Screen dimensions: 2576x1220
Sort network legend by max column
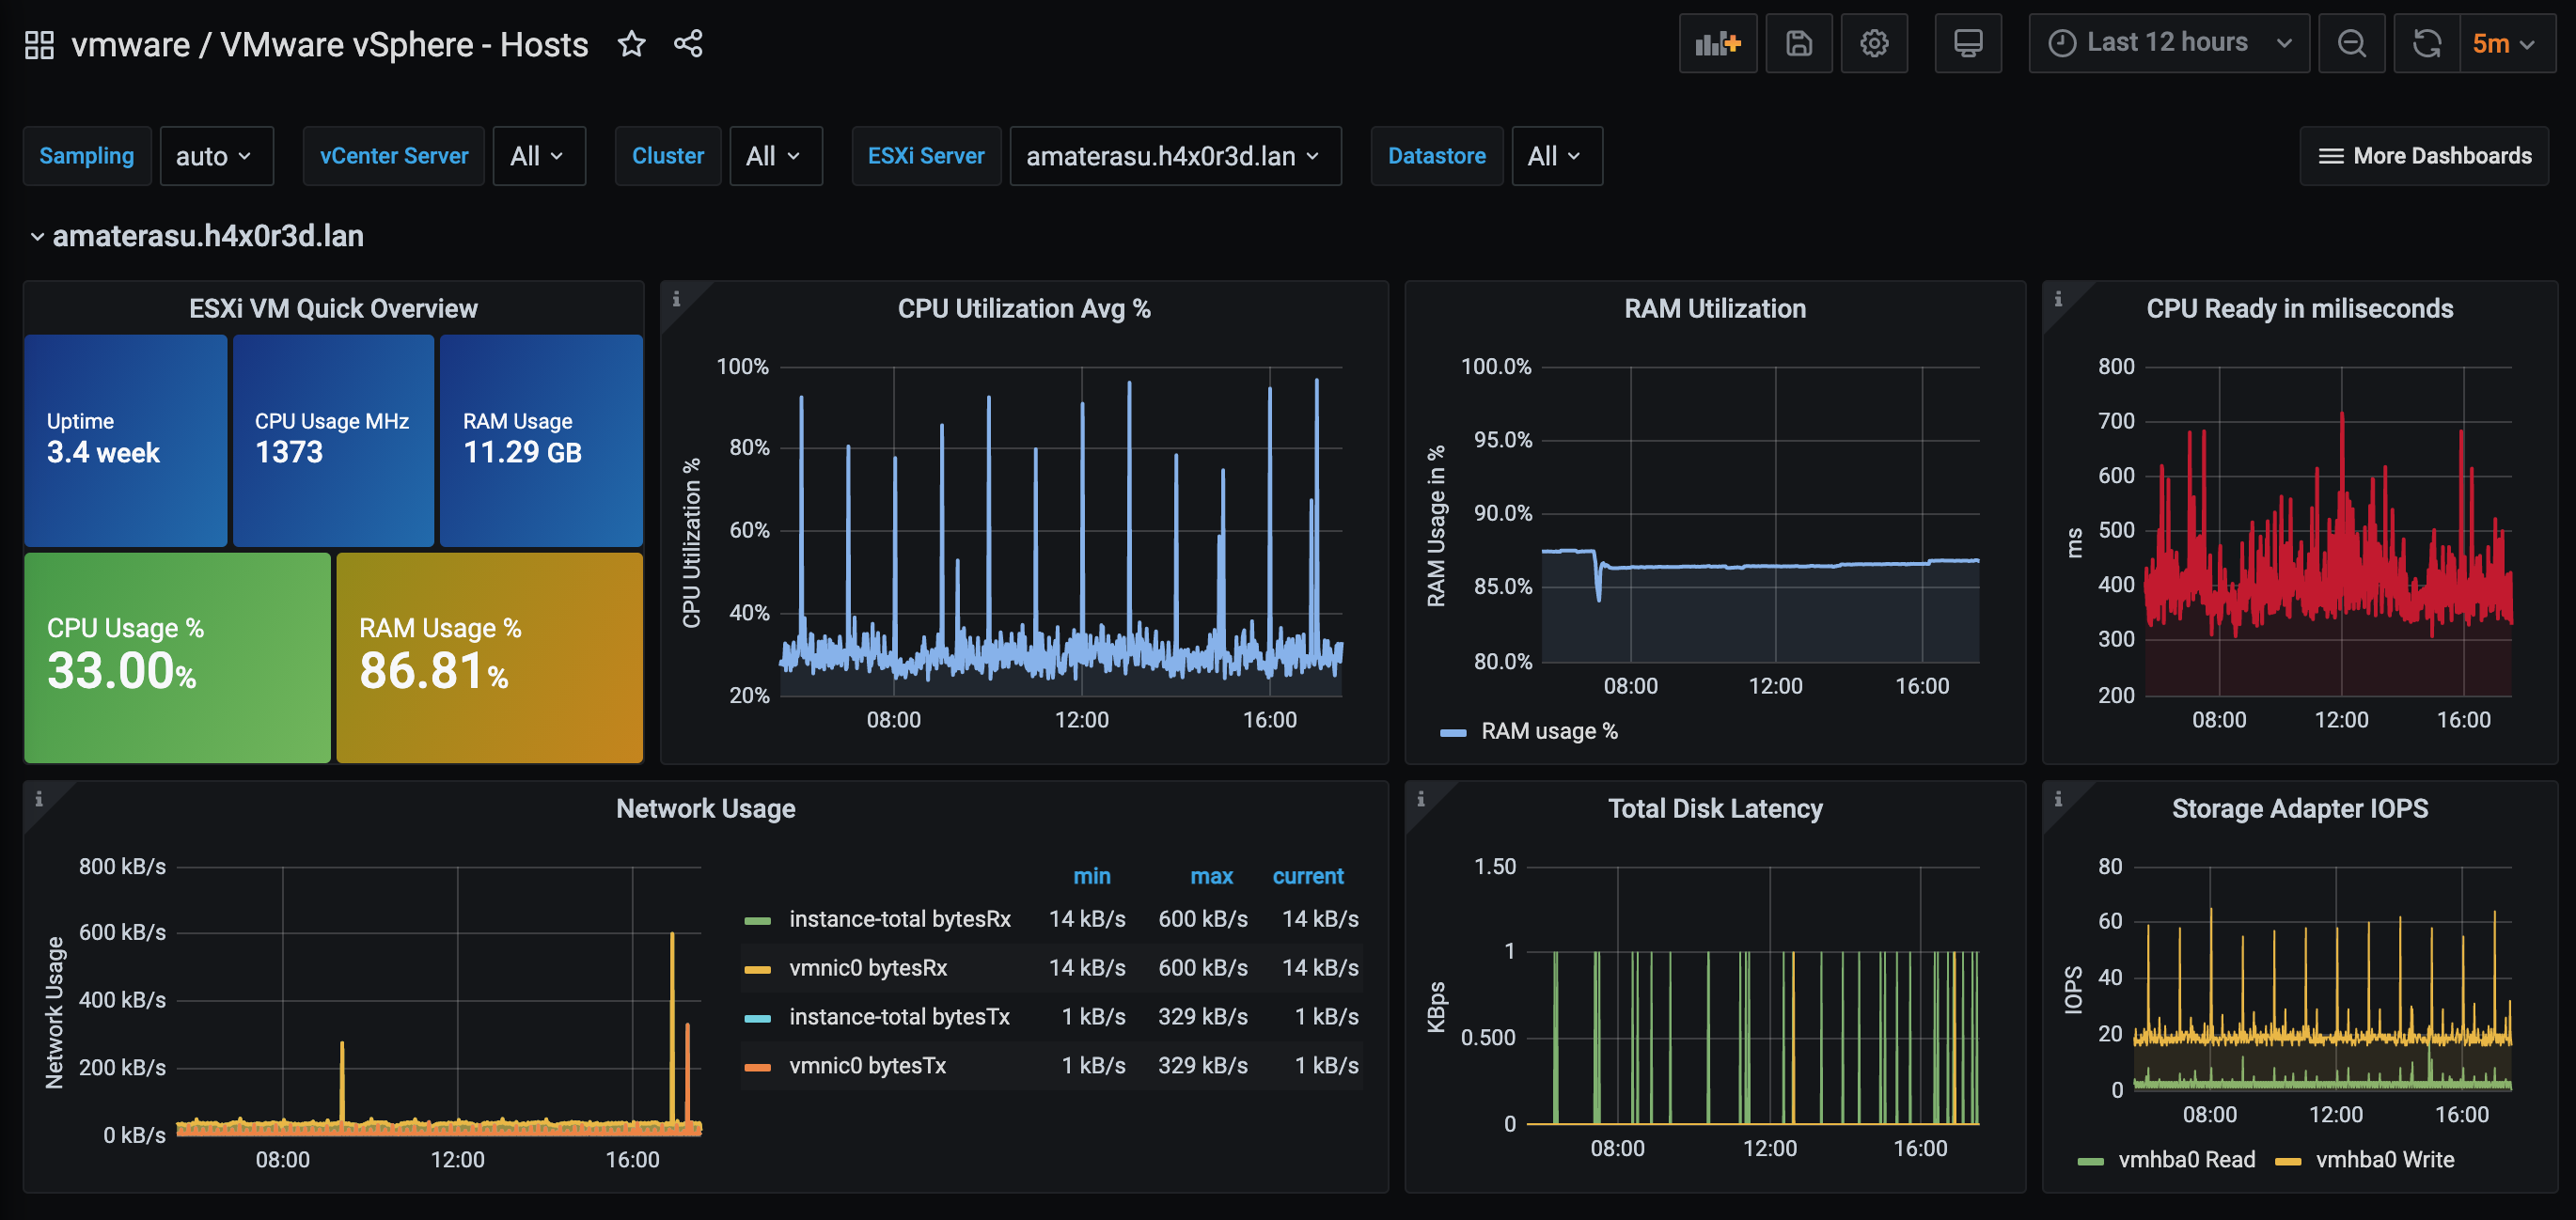tap(1211, 876)
